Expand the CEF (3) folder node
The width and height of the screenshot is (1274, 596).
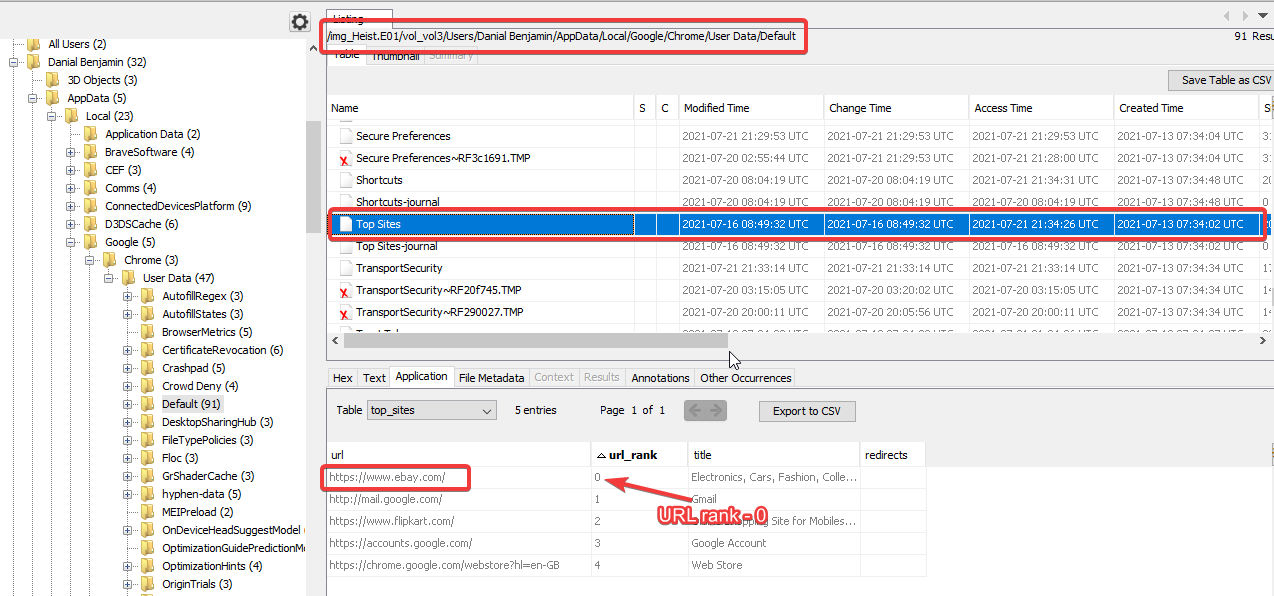pyautogui.click(x=71, y=170)
